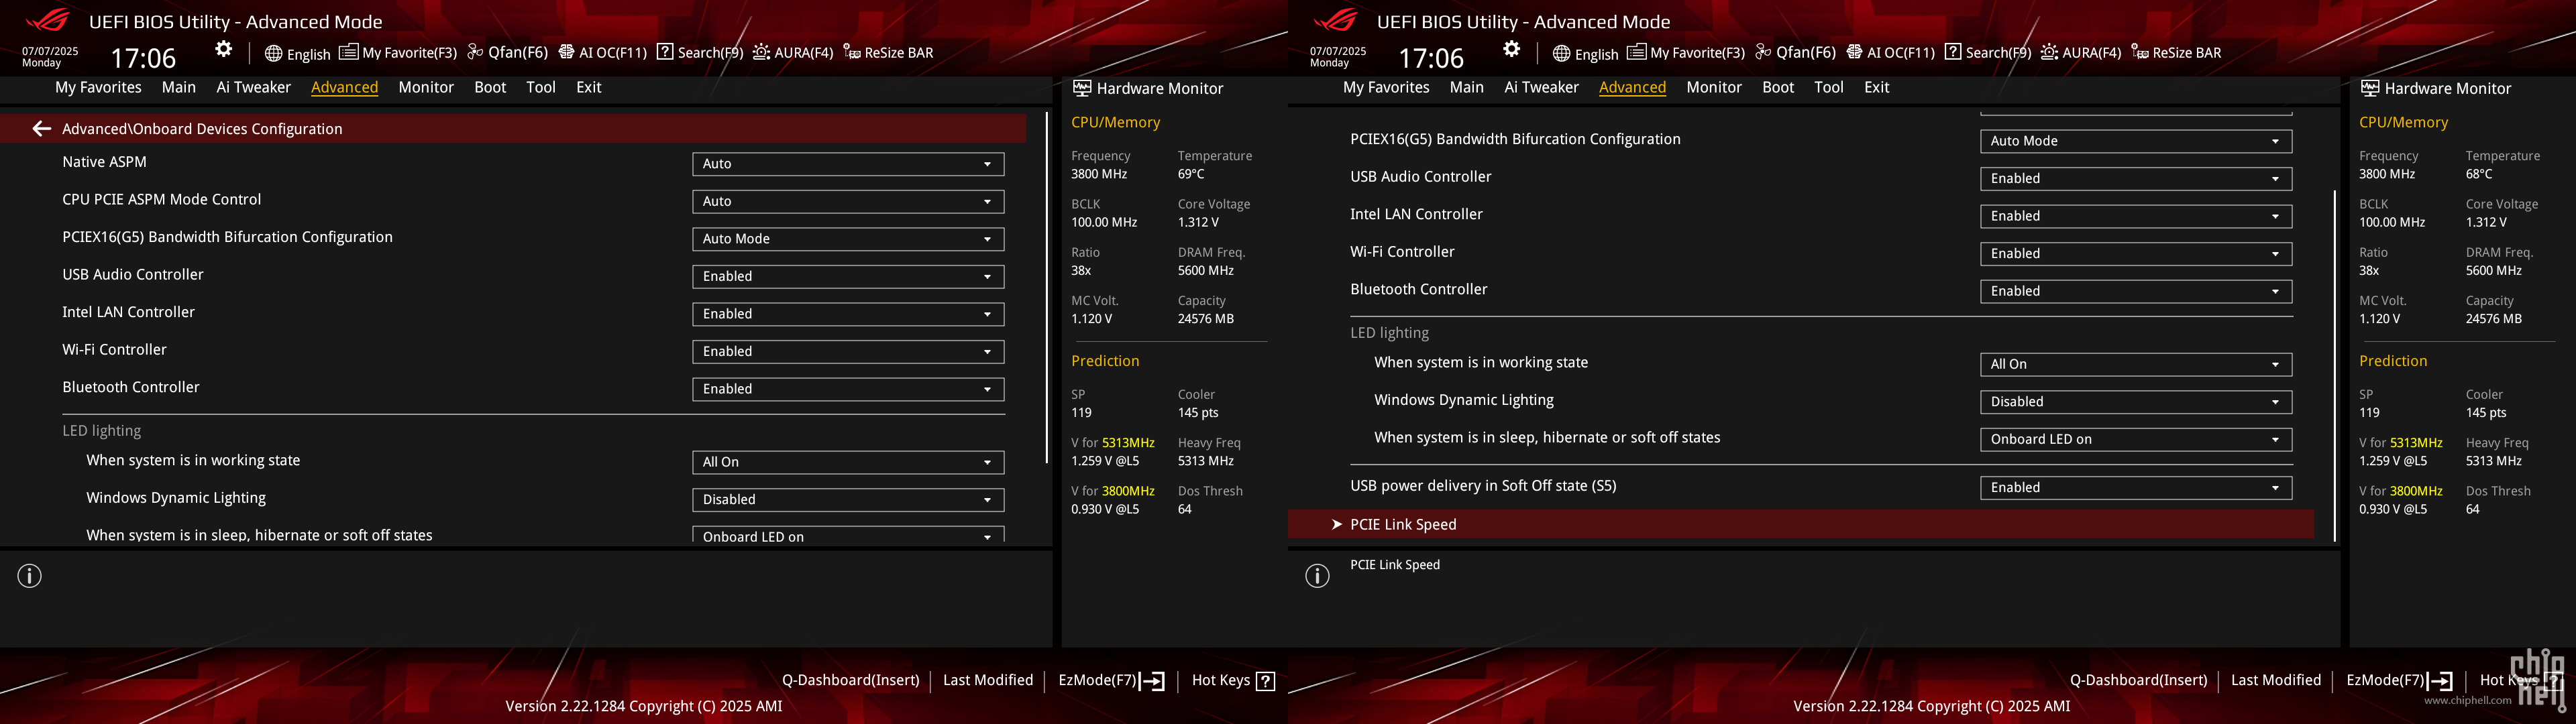Click the 69°C temperature reading
This screenshot has width=2576, height=724.
click(1191, 174)
